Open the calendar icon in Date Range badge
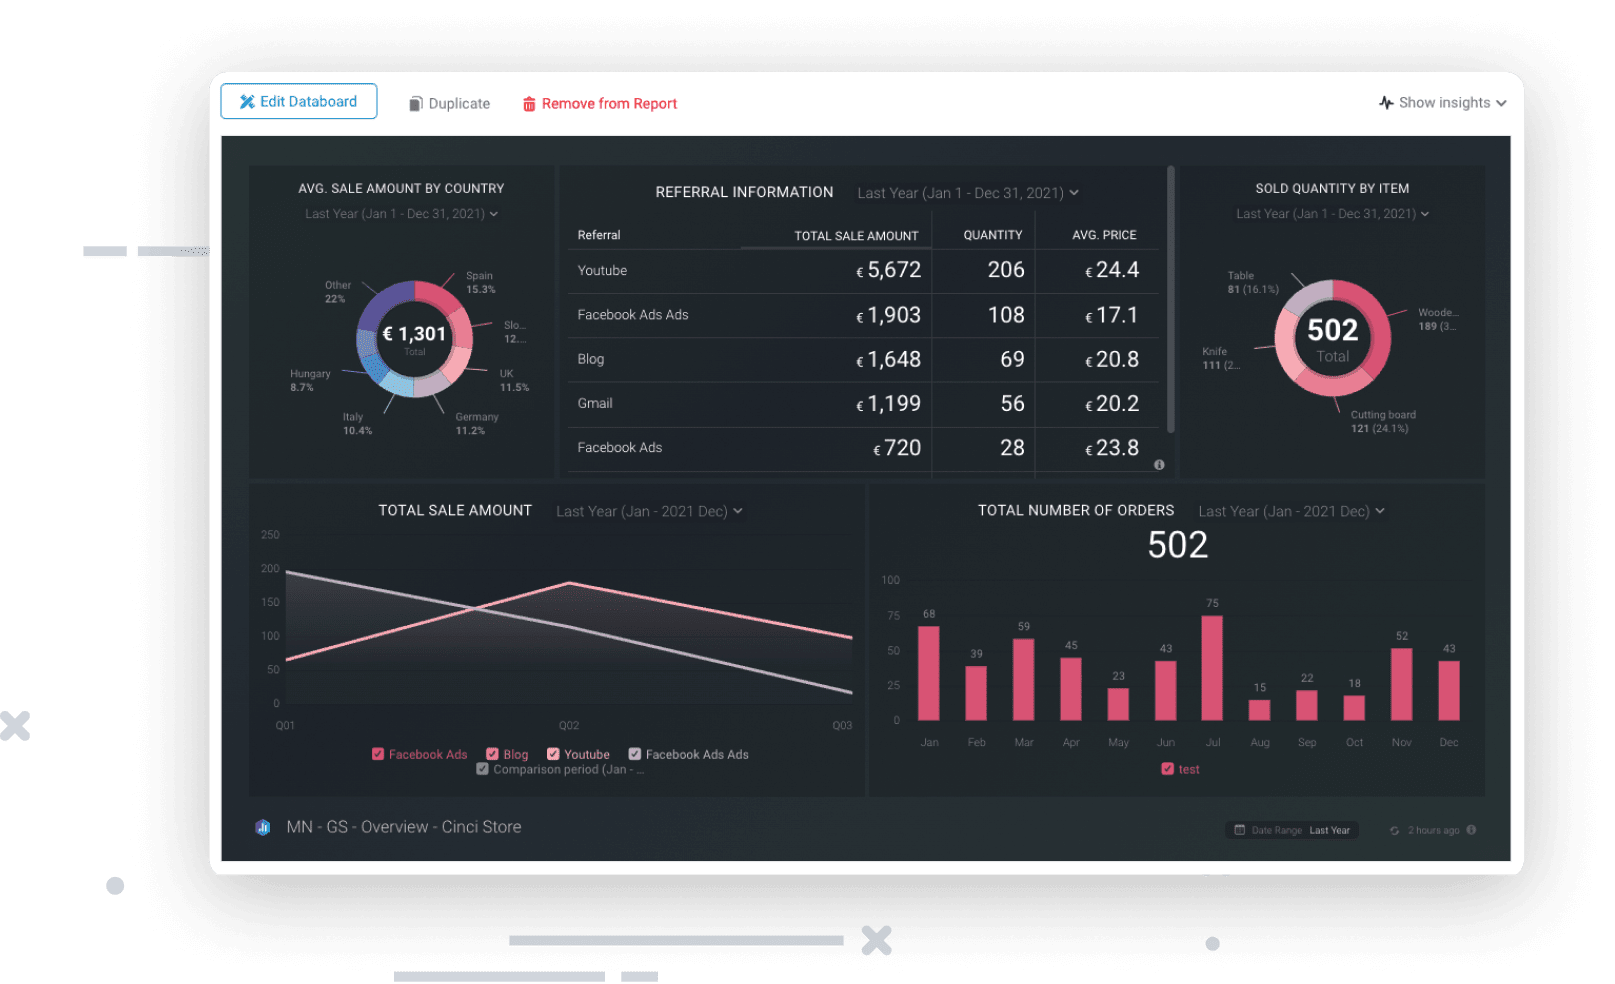 click(1242, 829)
